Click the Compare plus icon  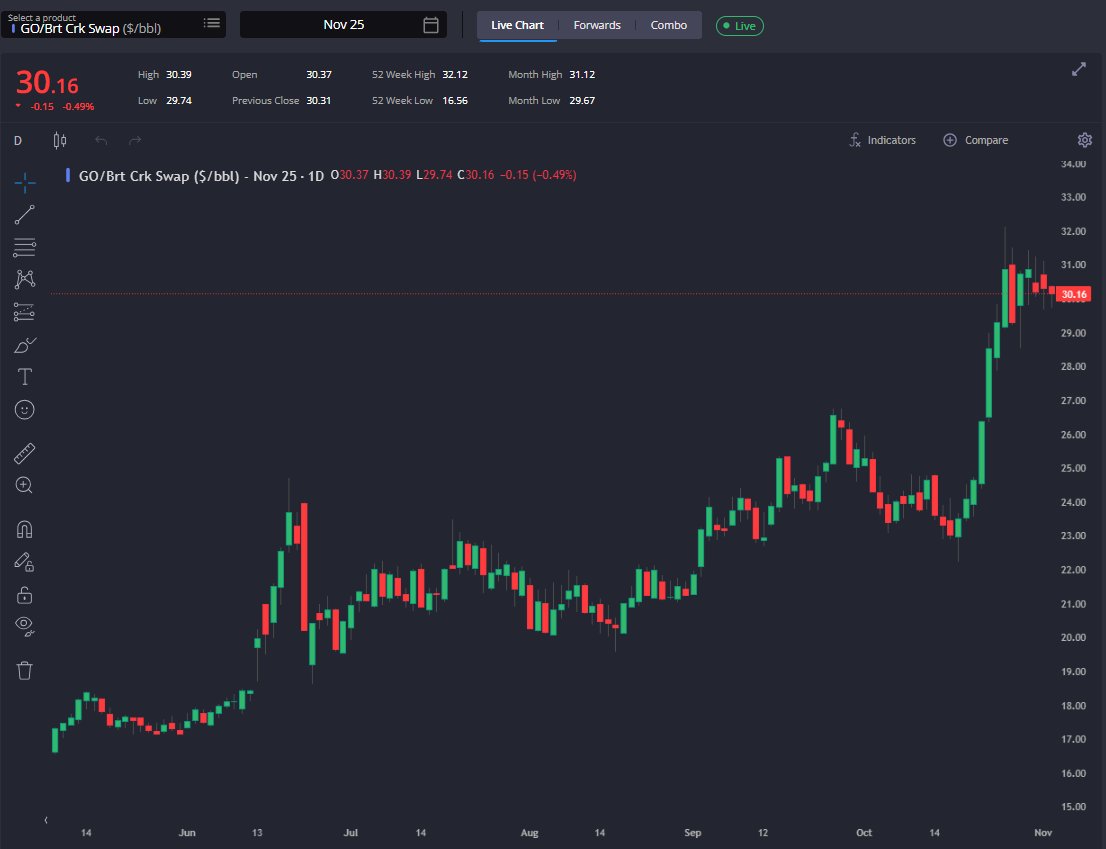coord(950,140)
